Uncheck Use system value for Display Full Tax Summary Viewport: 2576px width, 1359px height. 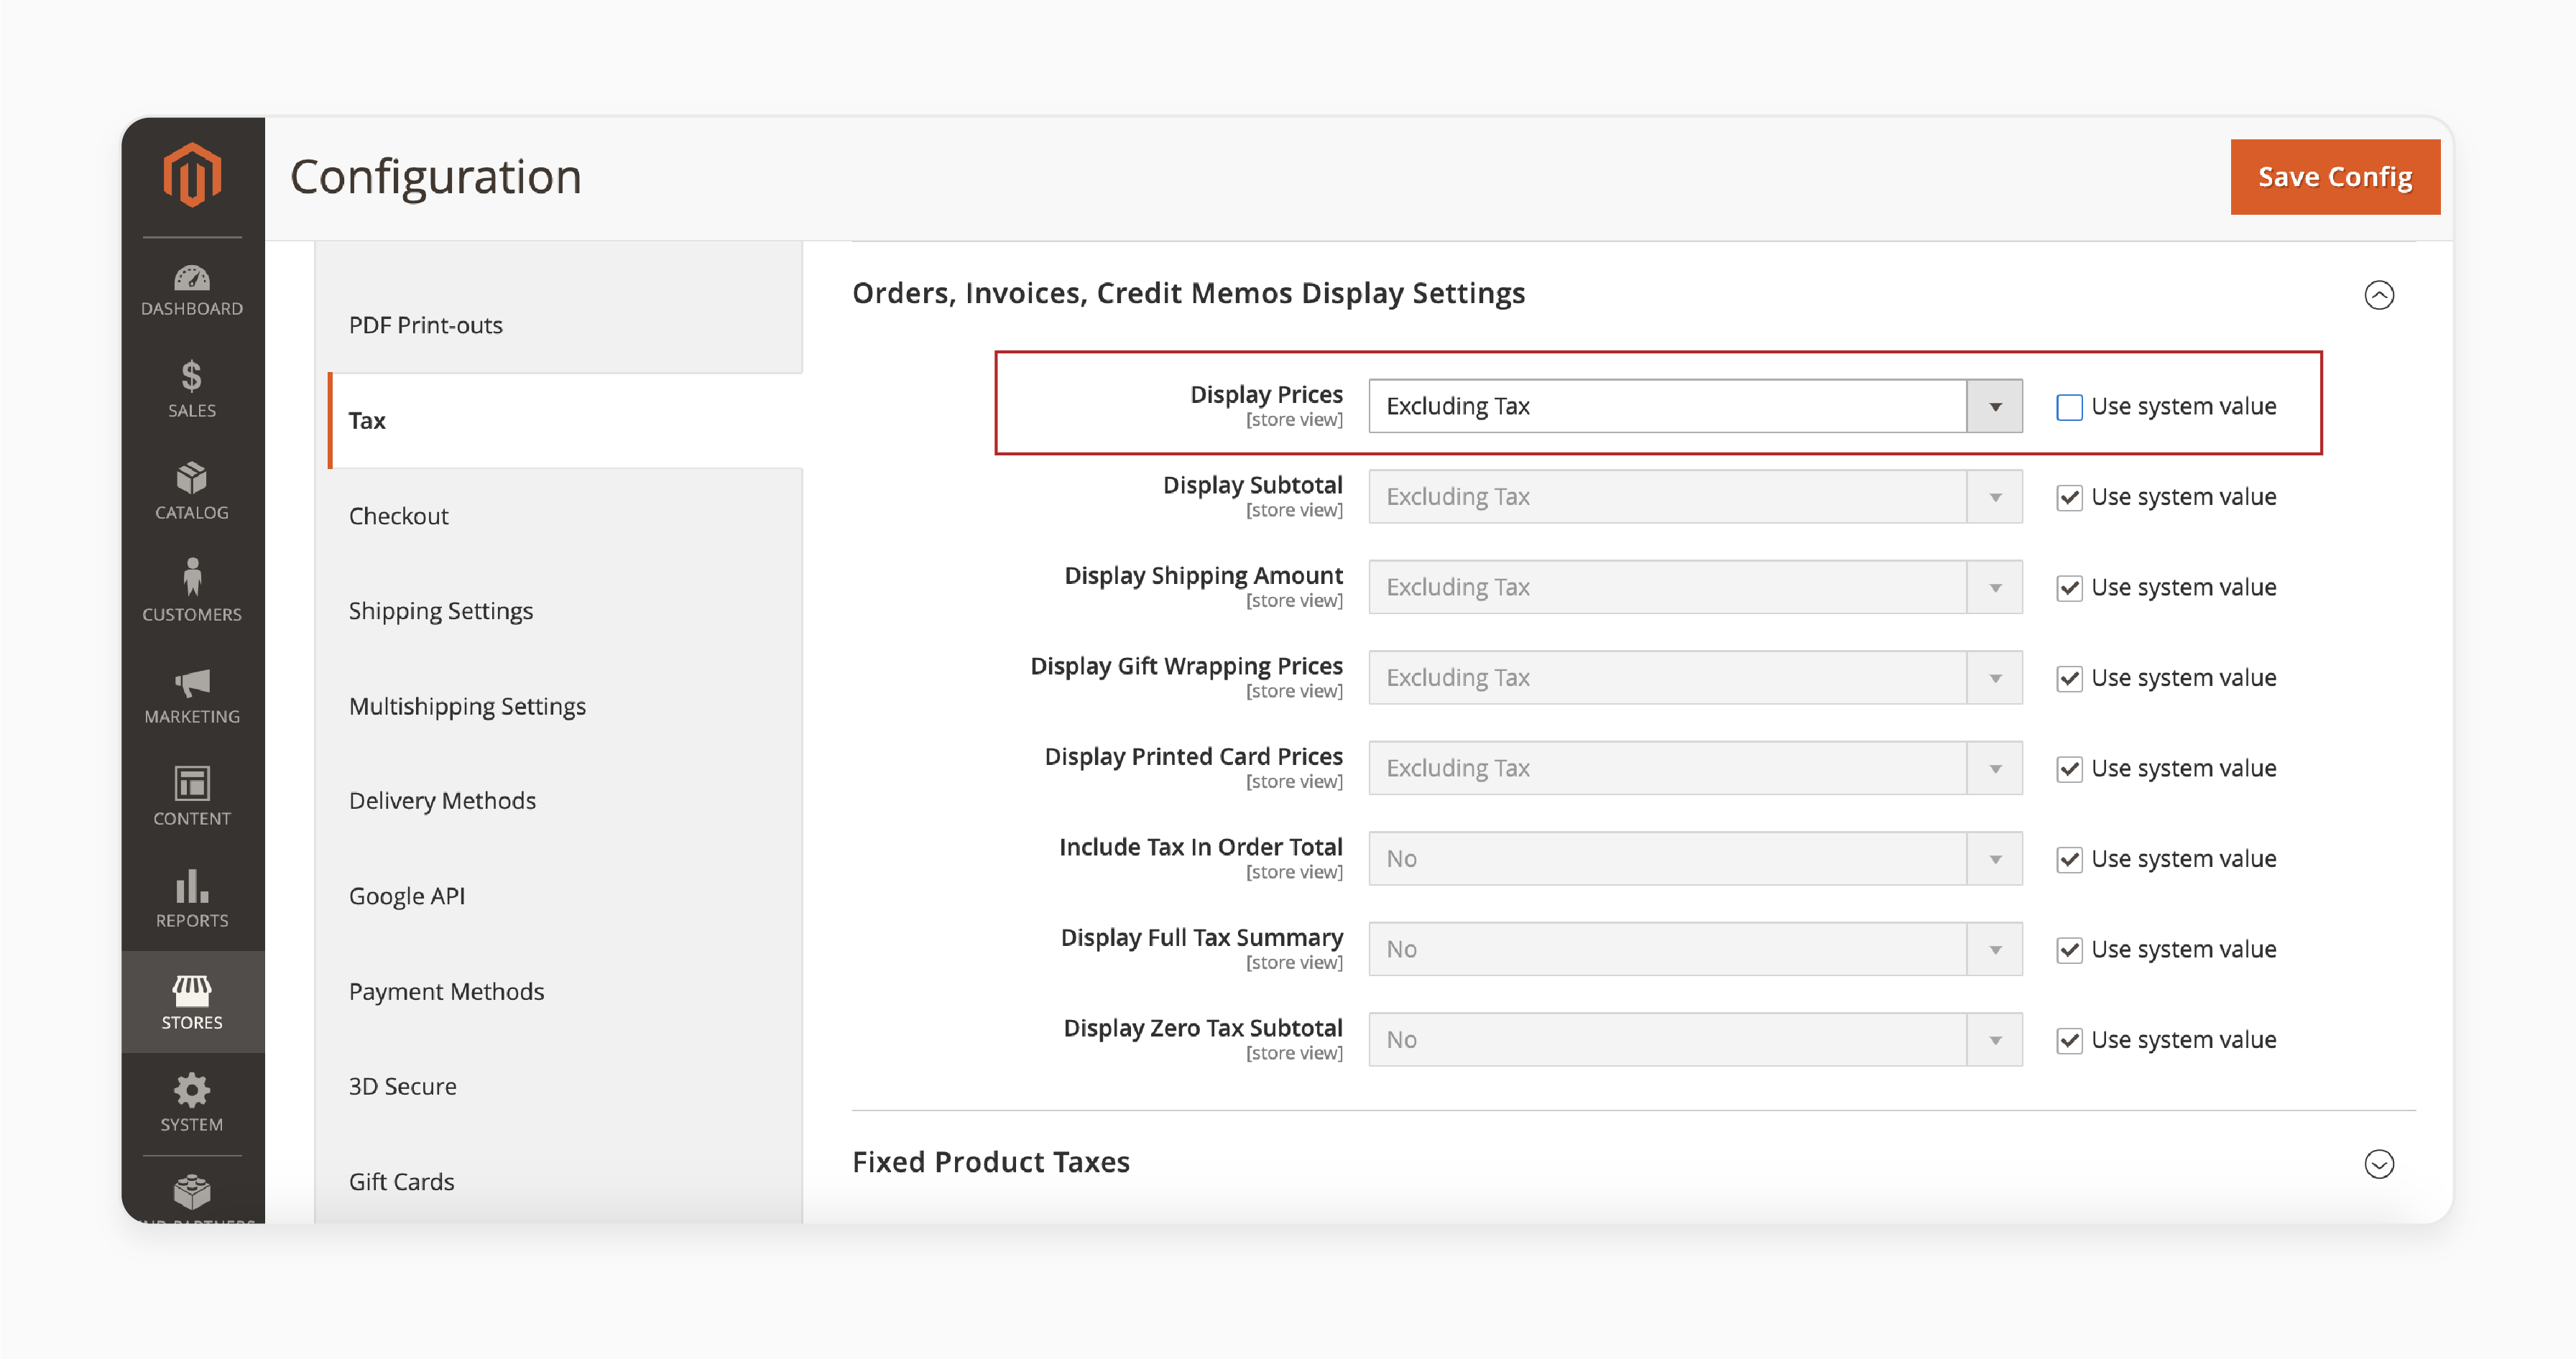2069,950
